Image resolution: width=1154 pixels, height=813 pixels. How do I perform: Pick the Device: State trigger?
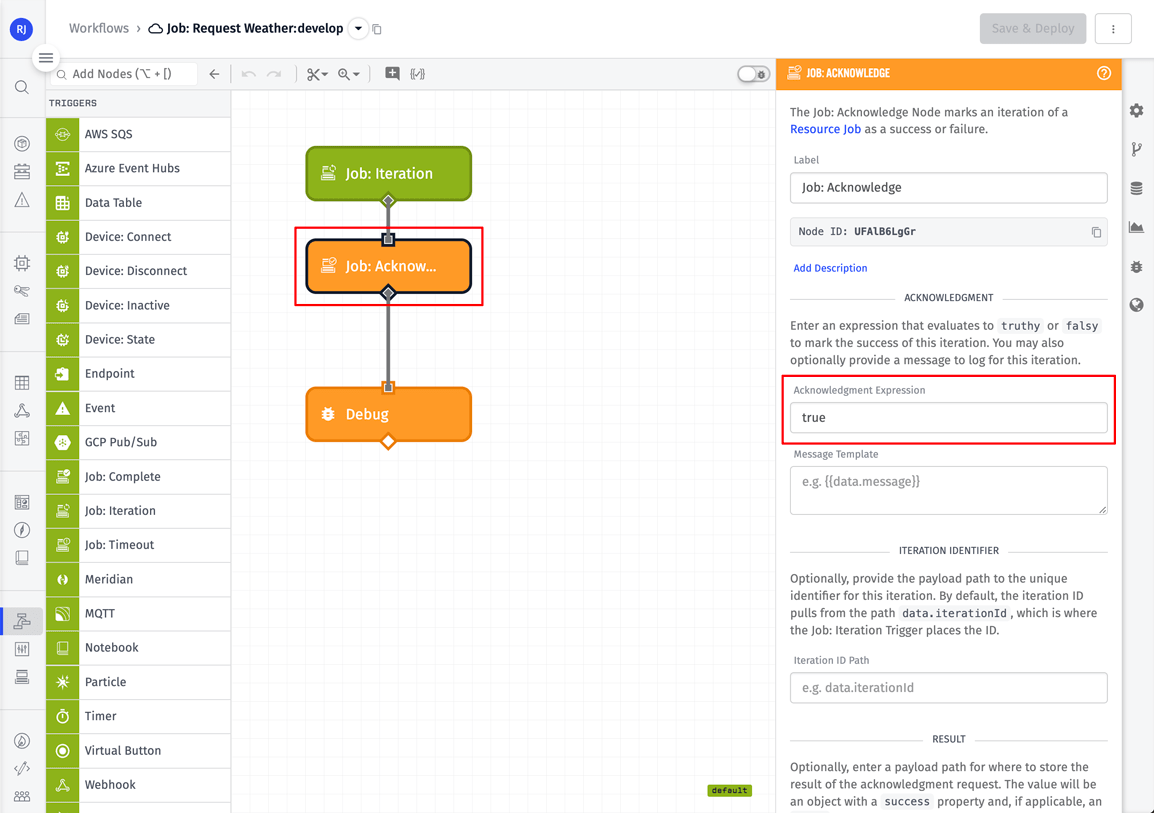pyautogui.click(x=138, y=340)
